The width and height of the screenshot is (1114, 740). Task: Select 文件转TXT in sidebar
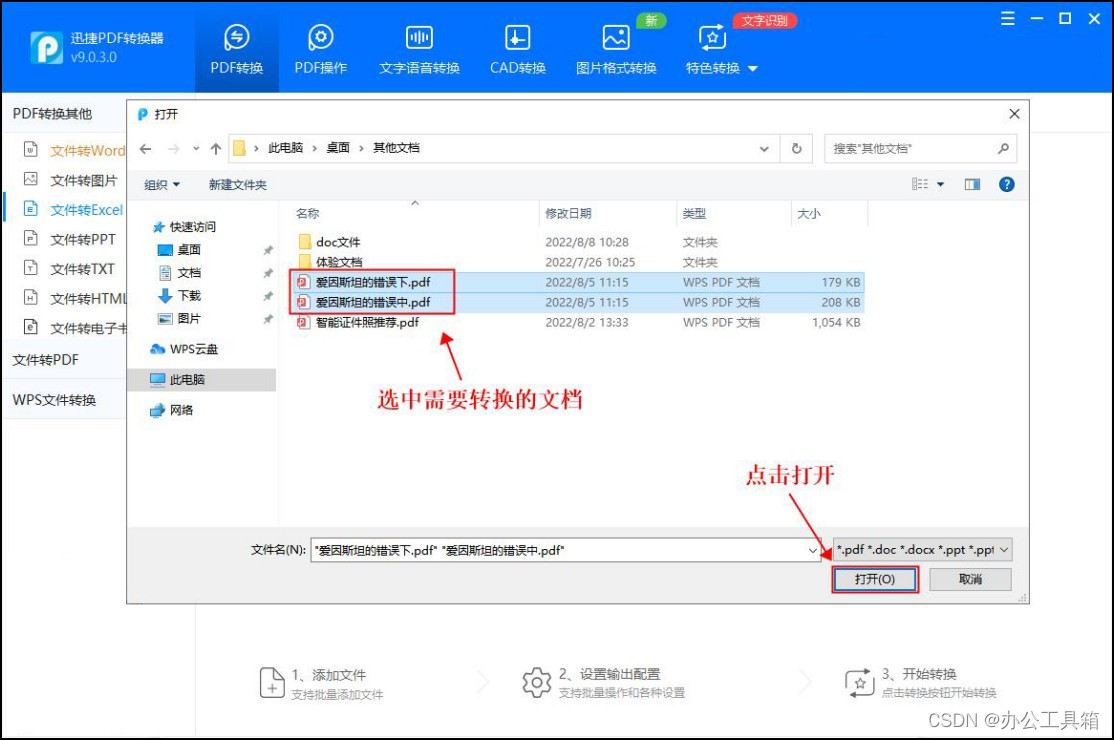coord(70,268)
